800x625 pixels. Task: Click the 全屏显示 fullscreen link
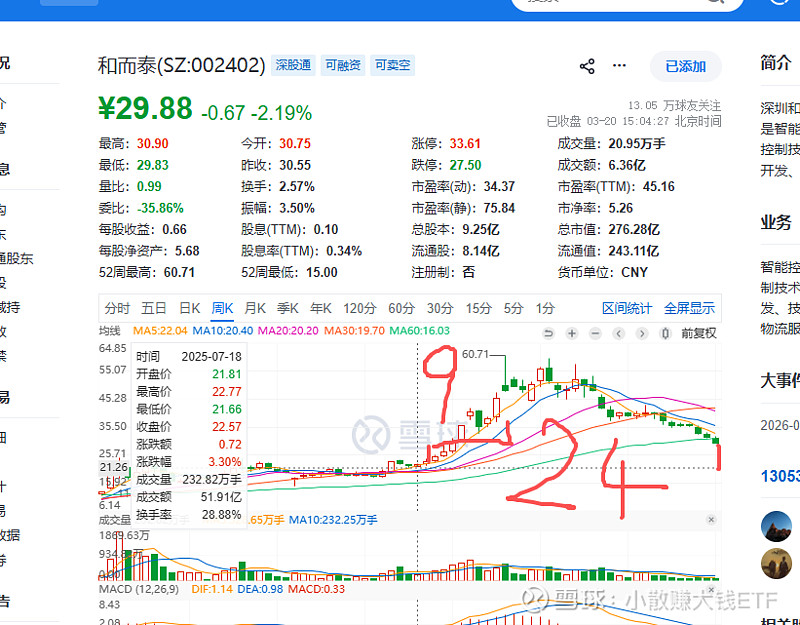(689, 308)
